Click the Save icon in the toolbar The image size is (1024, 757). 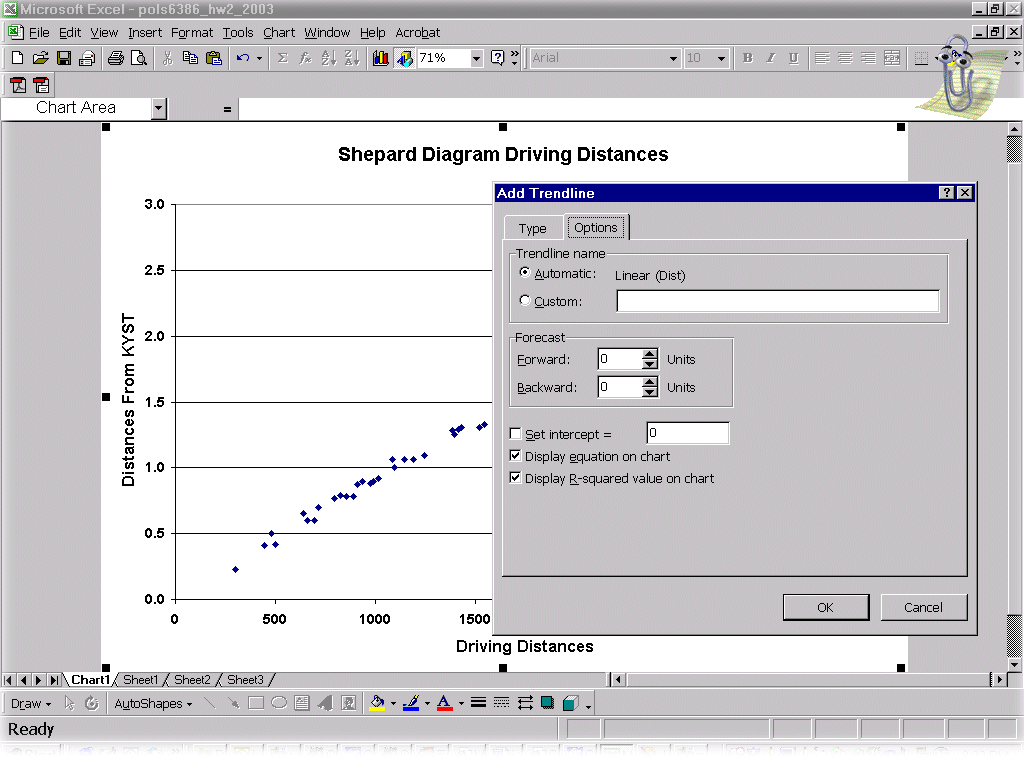click(x=63, y=58)
